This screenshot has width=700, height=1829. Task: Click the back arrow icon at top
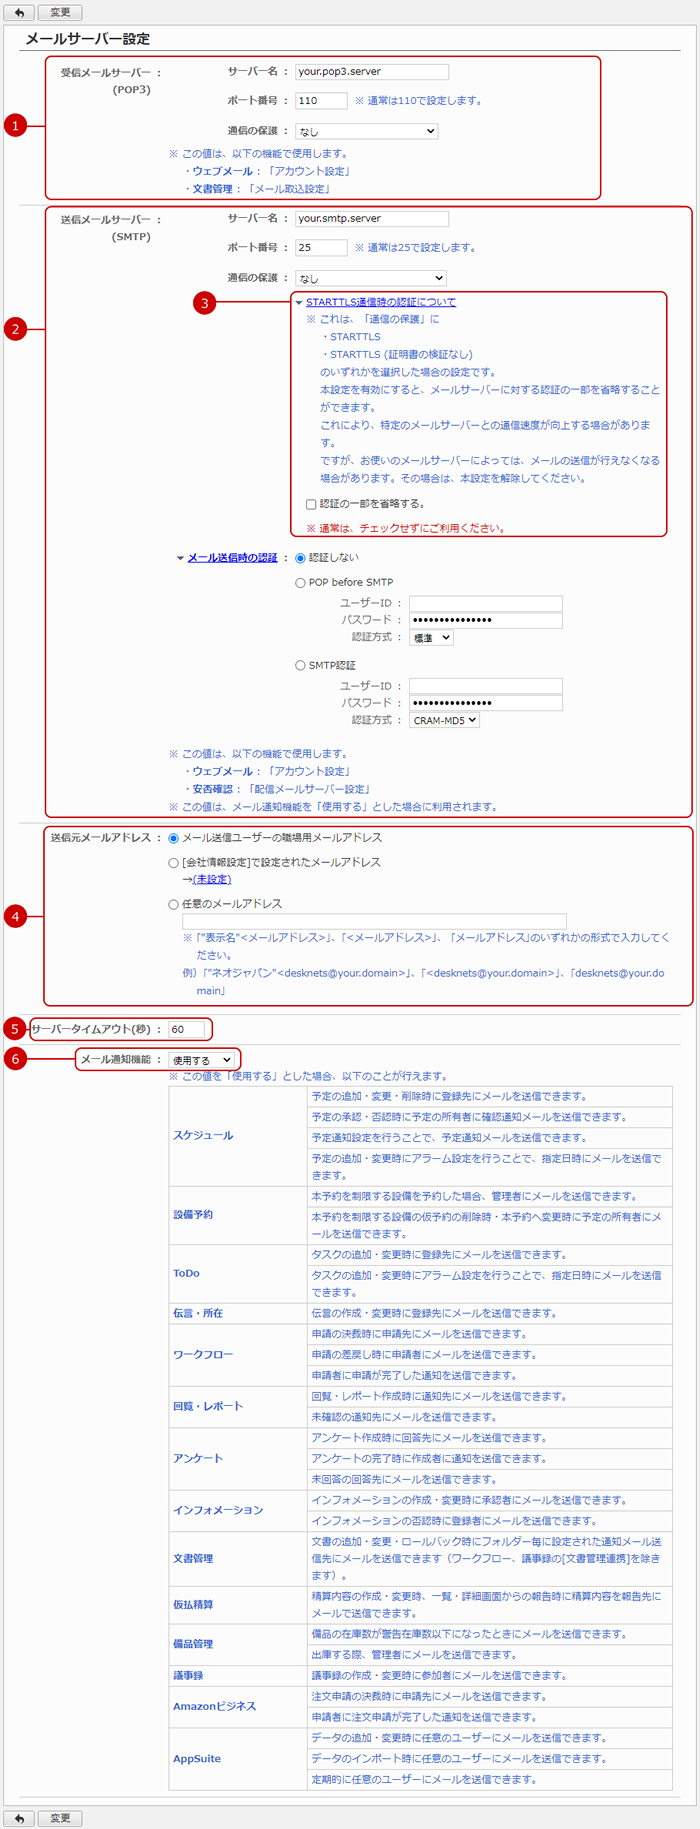point(19,12)
